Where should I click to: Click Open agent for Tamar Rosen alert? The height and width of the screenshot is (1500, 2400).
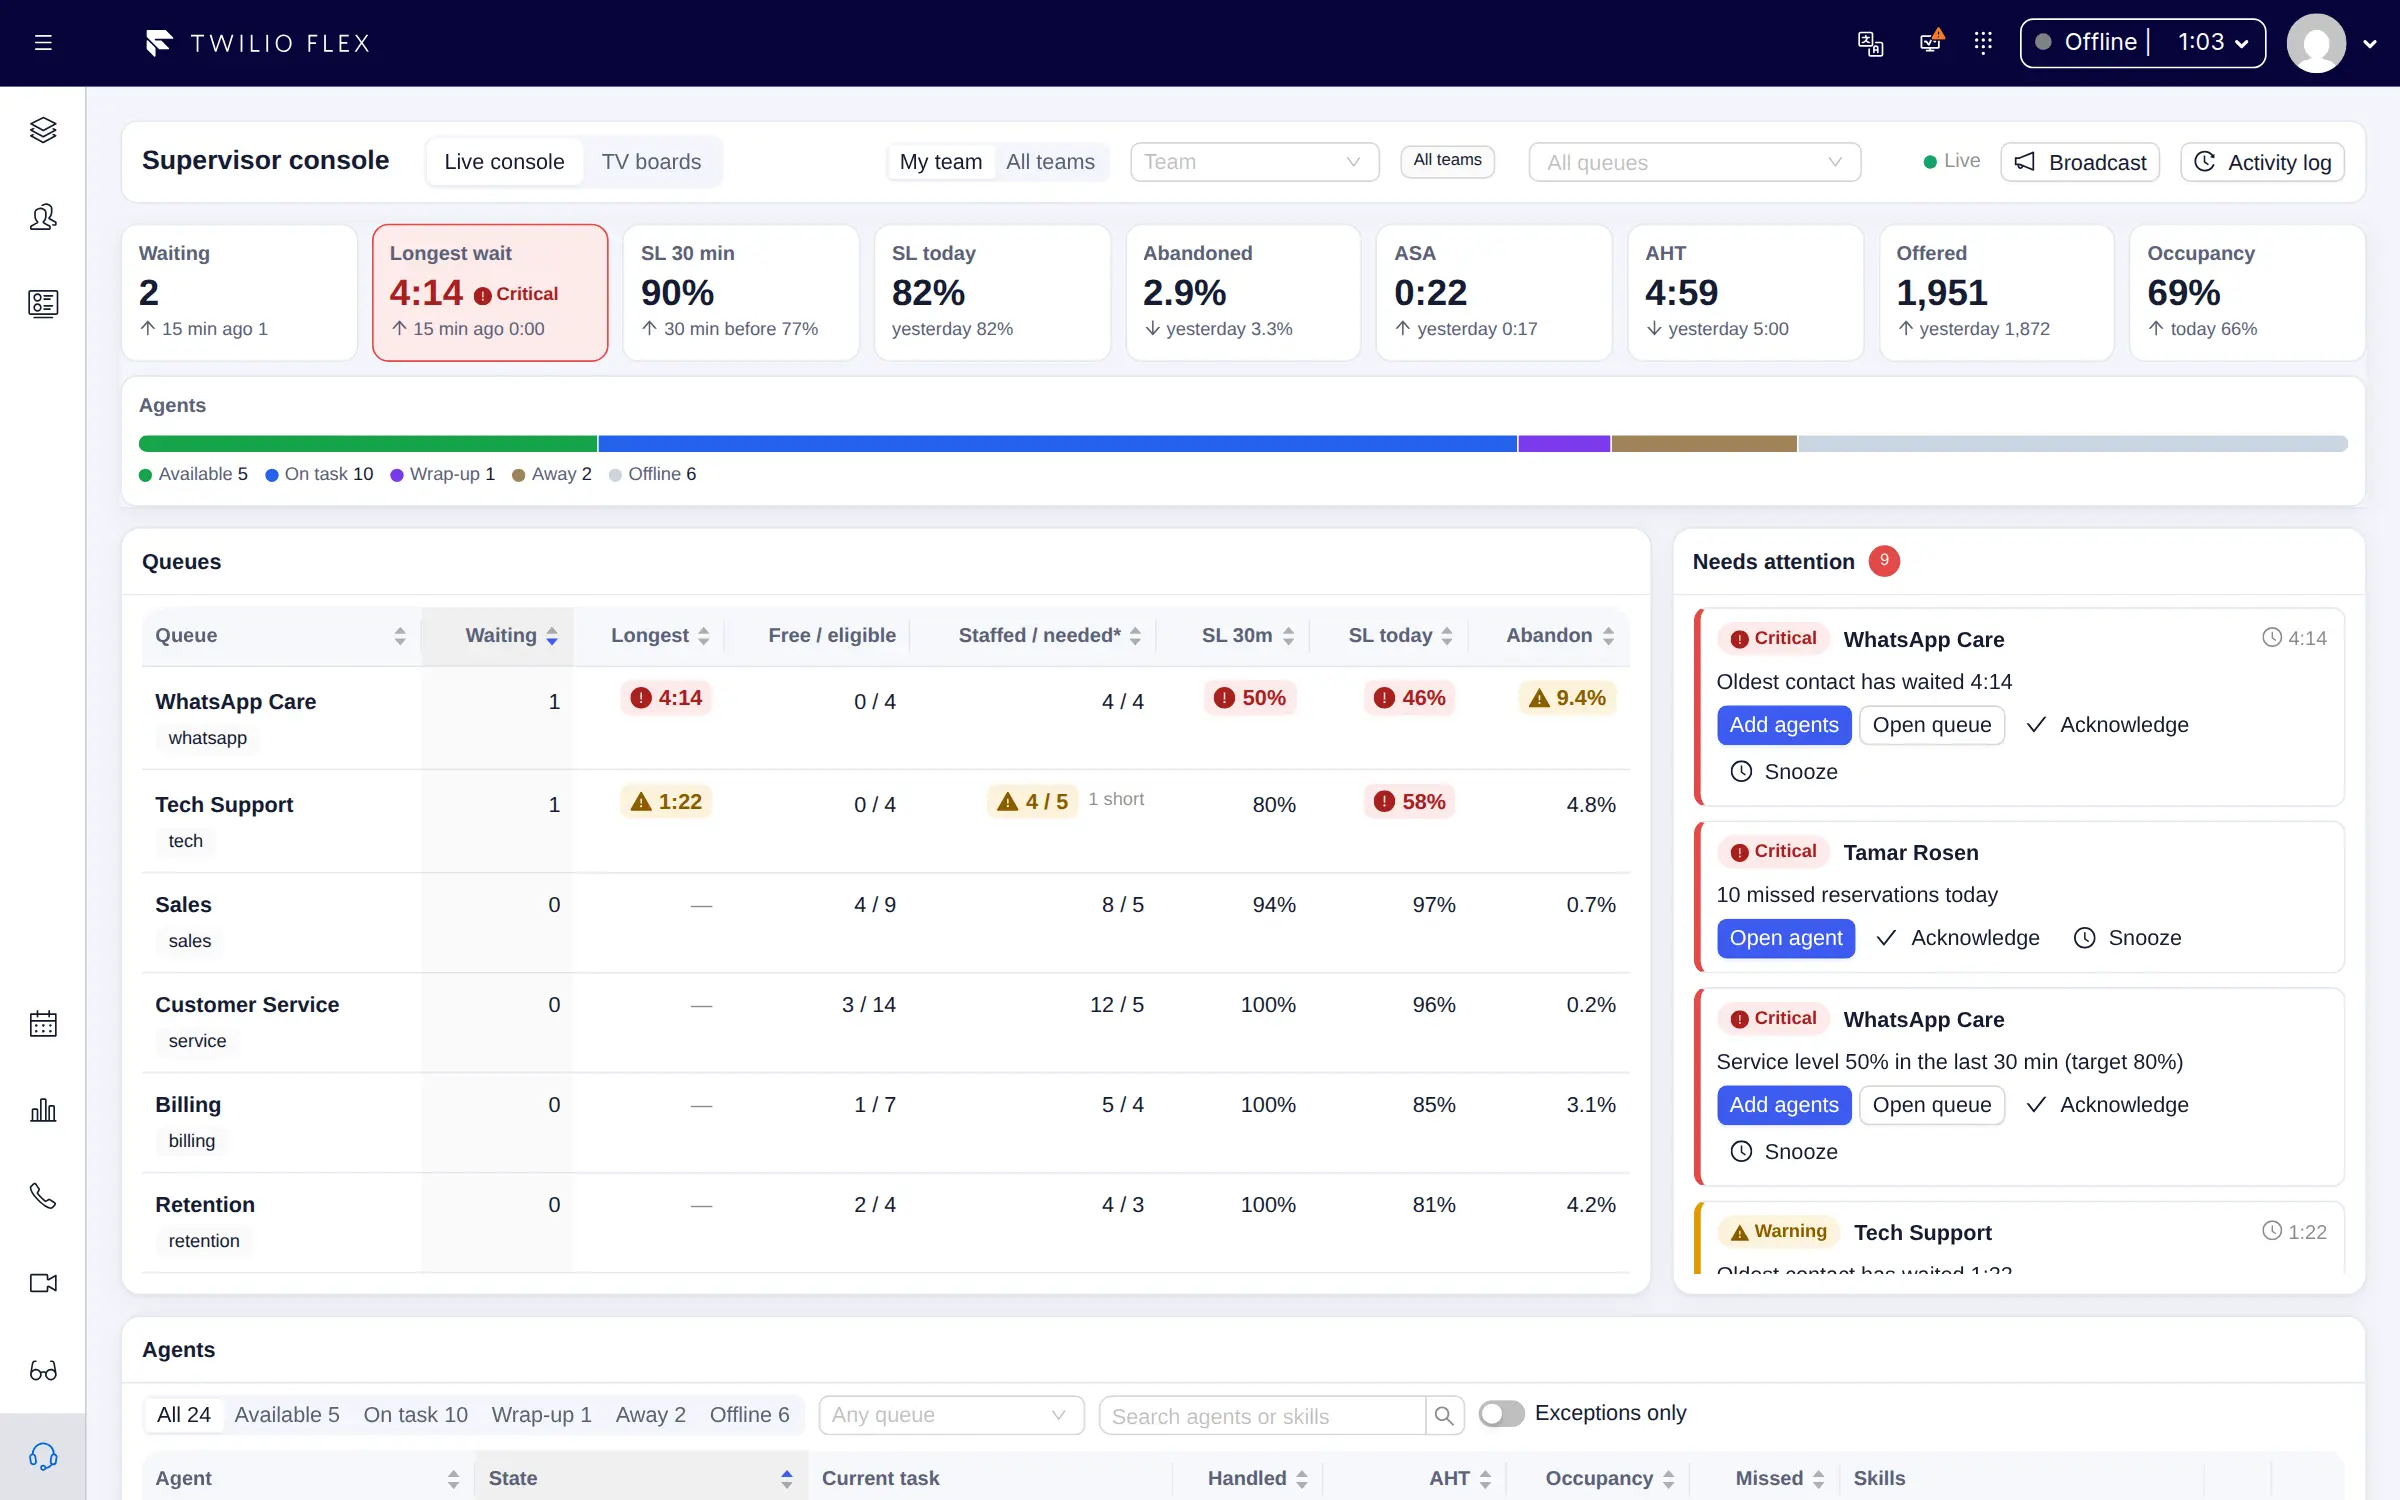(x=1785, y=938)
